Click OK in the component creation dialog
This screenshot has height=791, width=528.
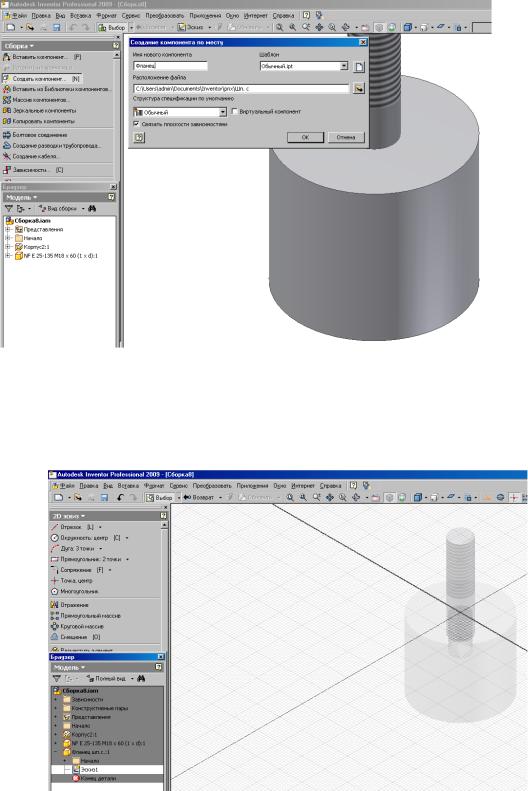305,137
